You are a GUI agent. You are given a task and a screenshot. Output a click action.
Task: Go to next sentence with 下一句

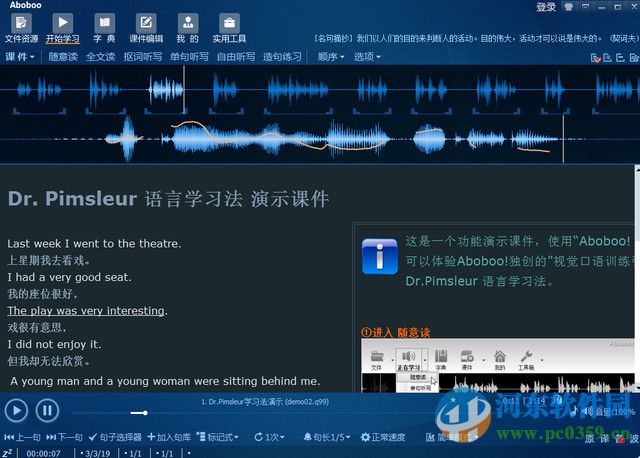64,437
